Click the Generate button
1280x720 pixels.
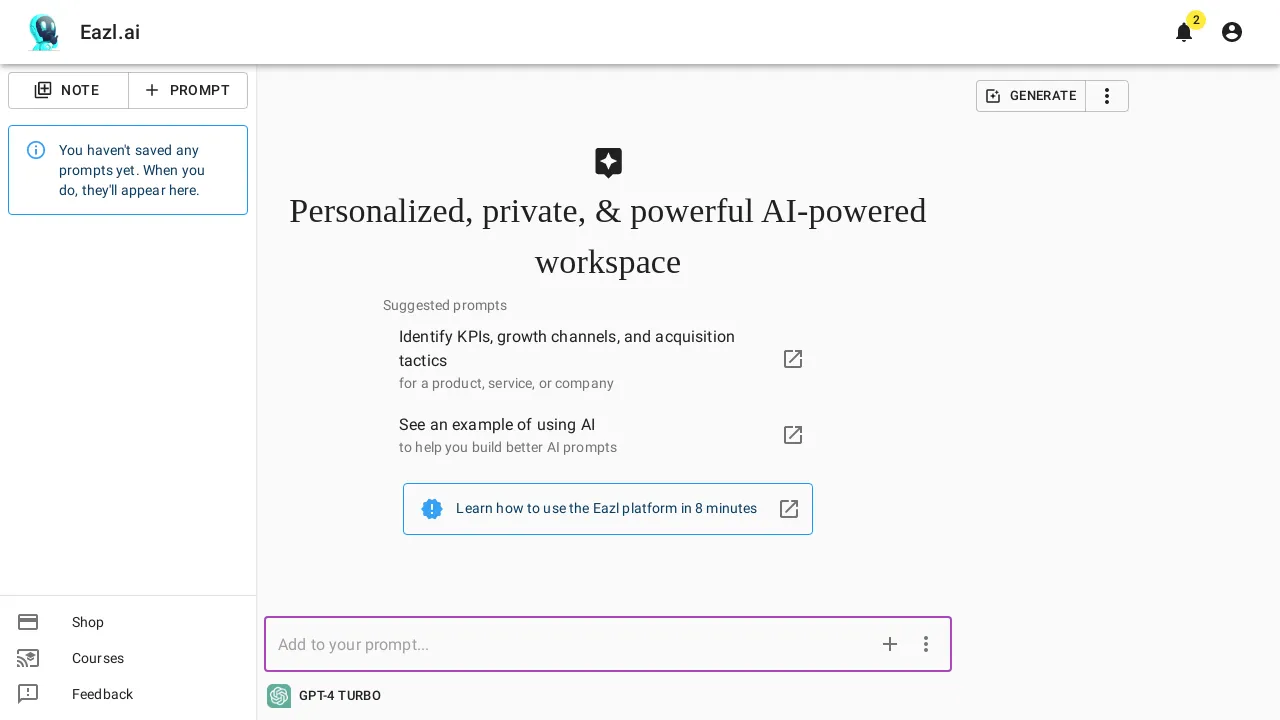point(1031,96)
